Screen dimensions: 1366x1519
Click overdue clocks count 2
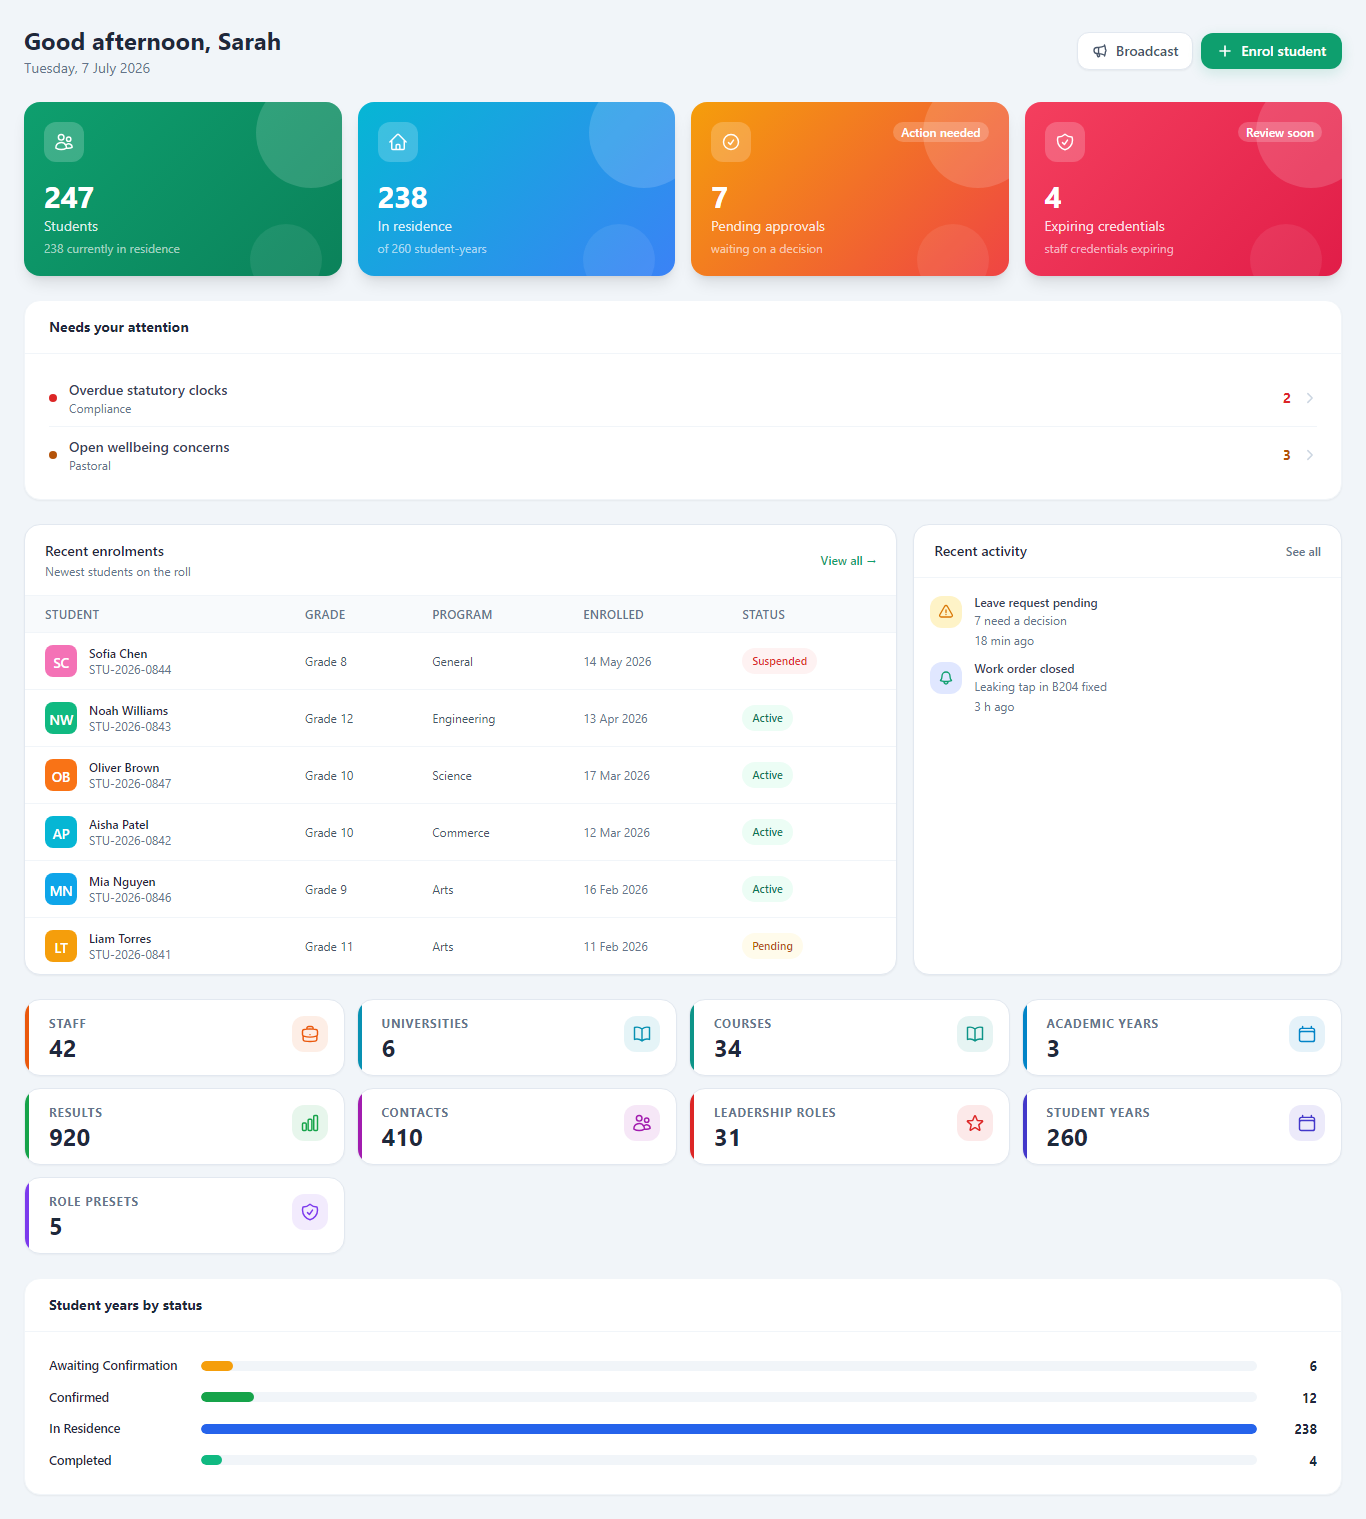(x=1287, y=398)
